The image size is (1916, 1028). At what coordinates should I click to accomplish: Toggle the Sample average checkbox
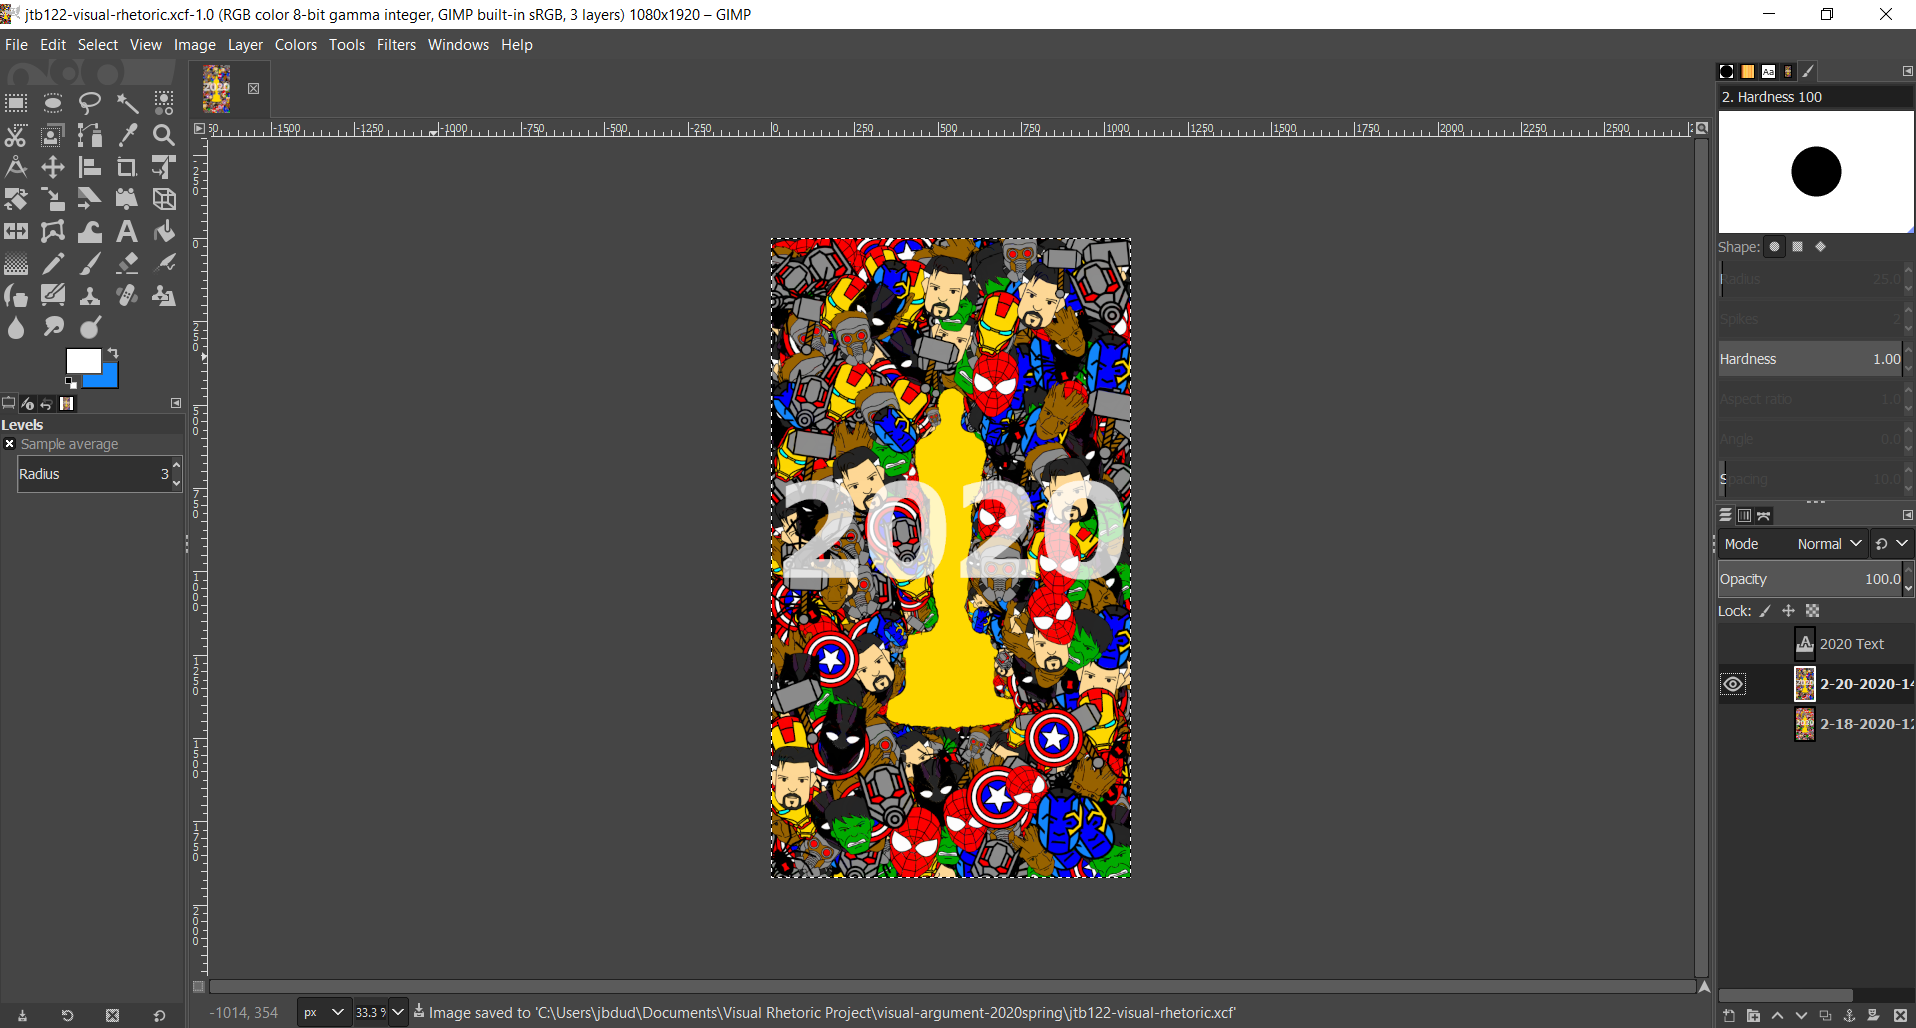tap(10, 444)
